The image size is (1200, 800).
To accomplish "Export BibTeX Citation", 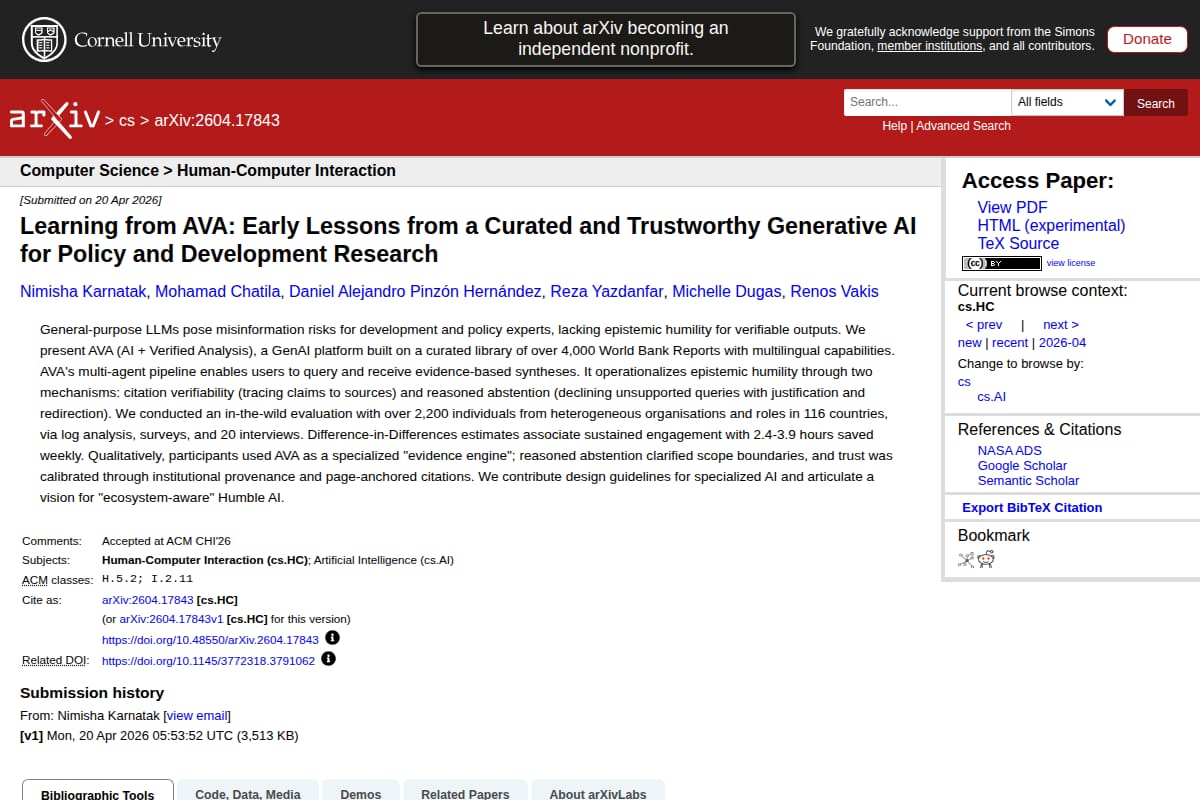I will coord(1032,507).
